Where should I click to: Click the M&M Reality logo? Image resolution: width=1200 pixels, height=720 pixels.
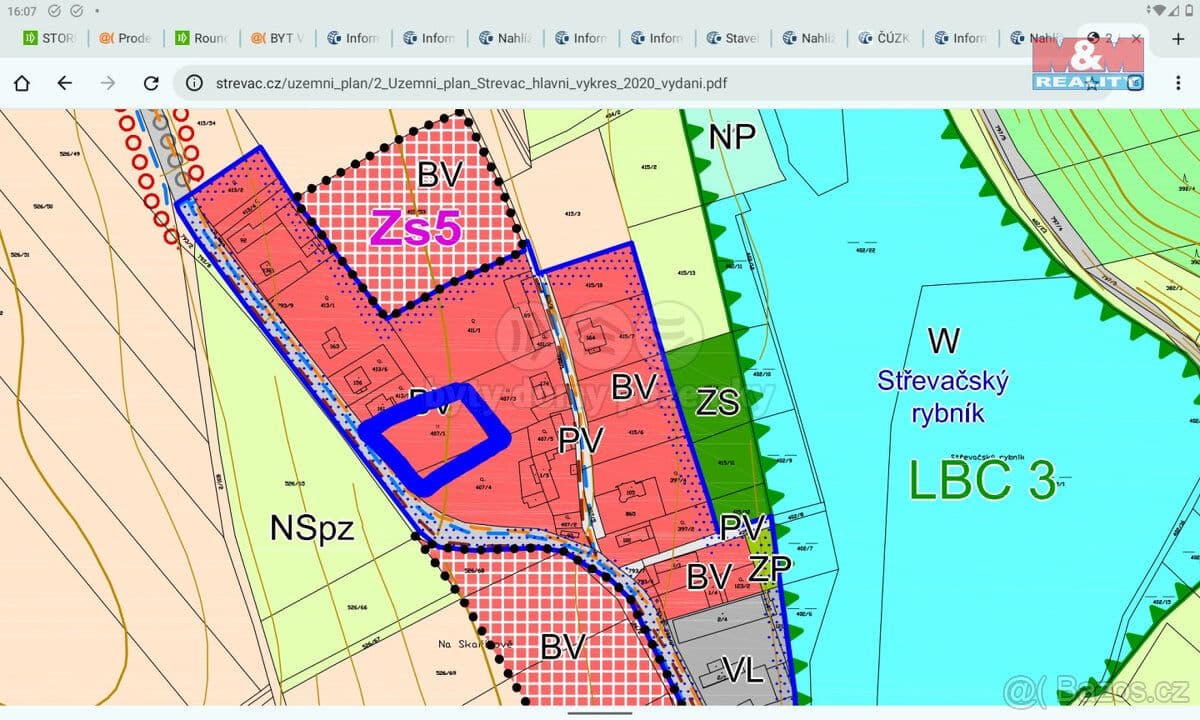tap(1087, 62)
